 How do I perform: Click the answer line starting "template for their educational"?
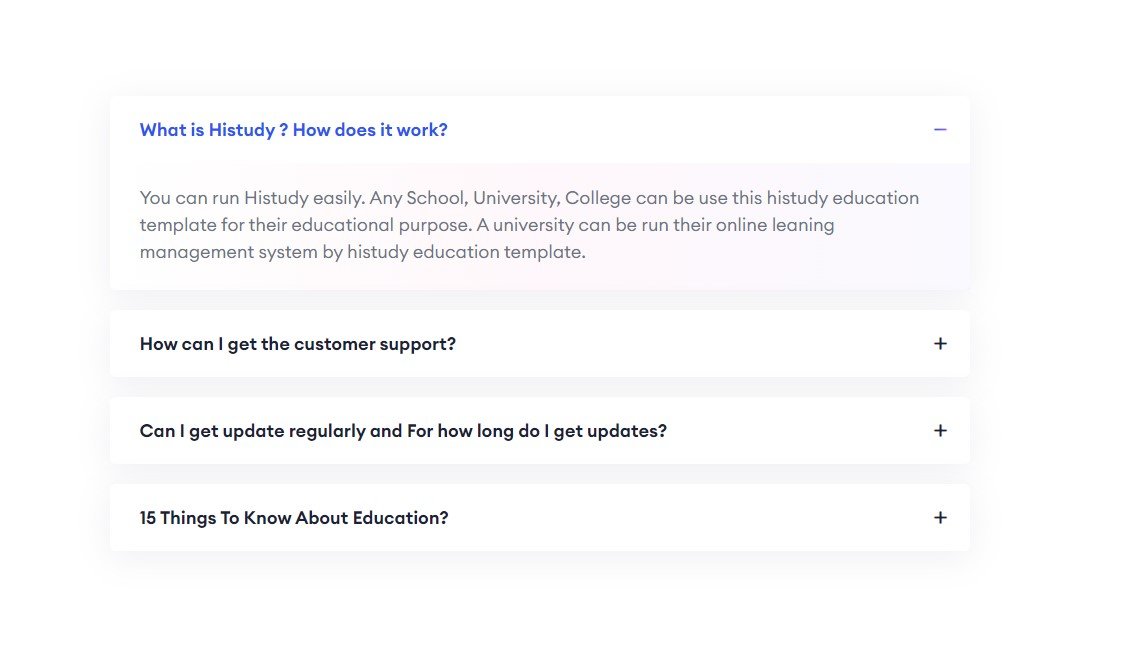486,225
